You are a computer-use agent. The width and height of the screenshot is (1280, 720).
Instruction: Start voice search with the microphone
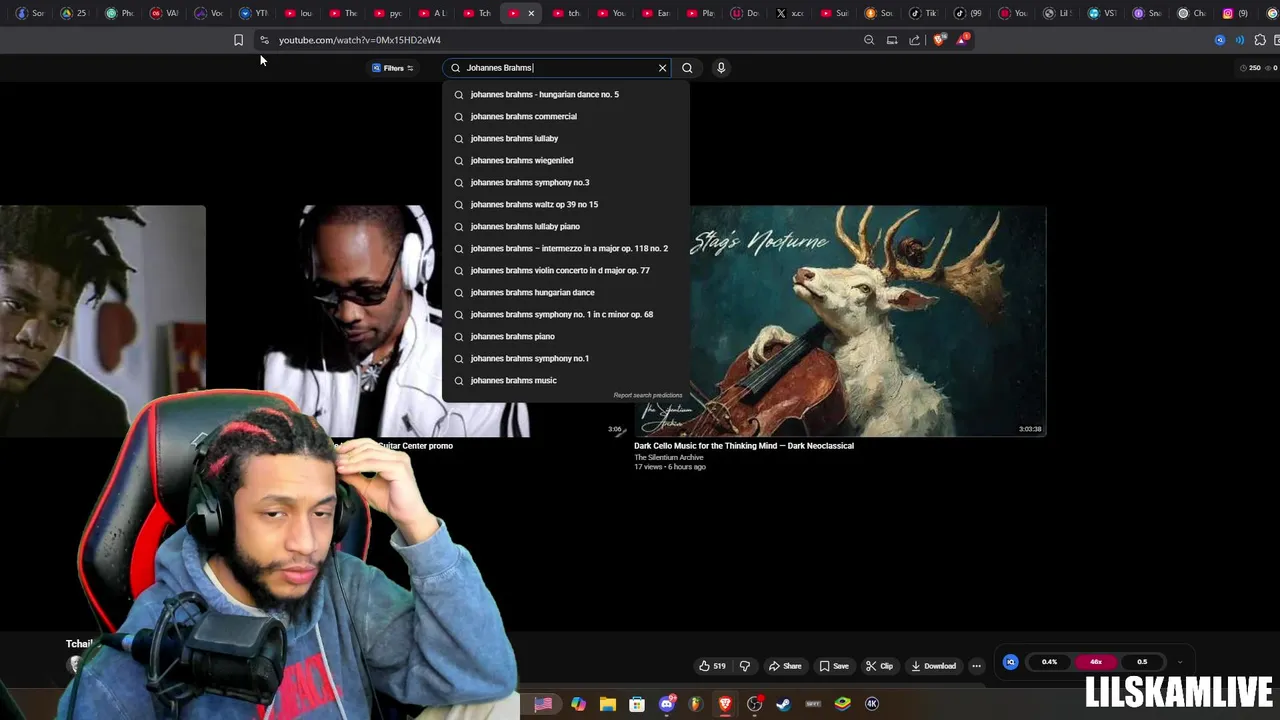tap(721, 68)
